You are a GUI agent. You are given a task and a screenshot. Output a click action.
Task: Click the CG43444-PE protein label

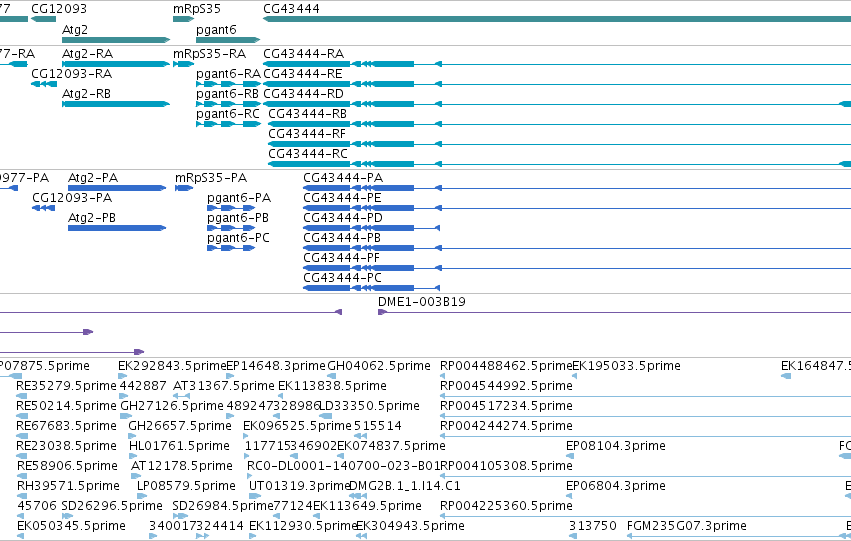[x=342, y=198]
